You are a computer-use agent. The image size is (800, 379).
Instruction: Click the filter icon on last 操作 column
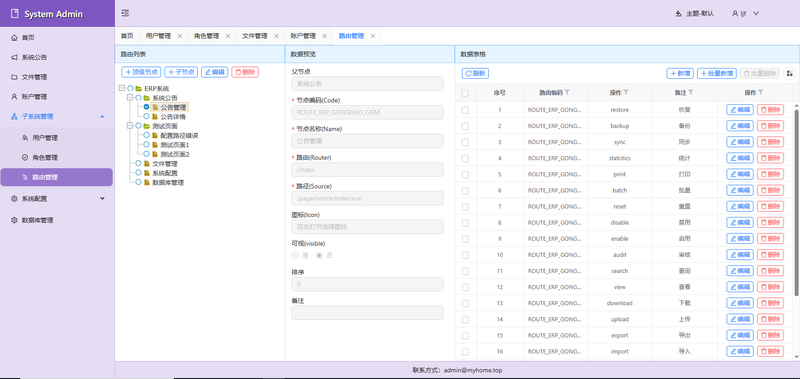pos(760,92)
